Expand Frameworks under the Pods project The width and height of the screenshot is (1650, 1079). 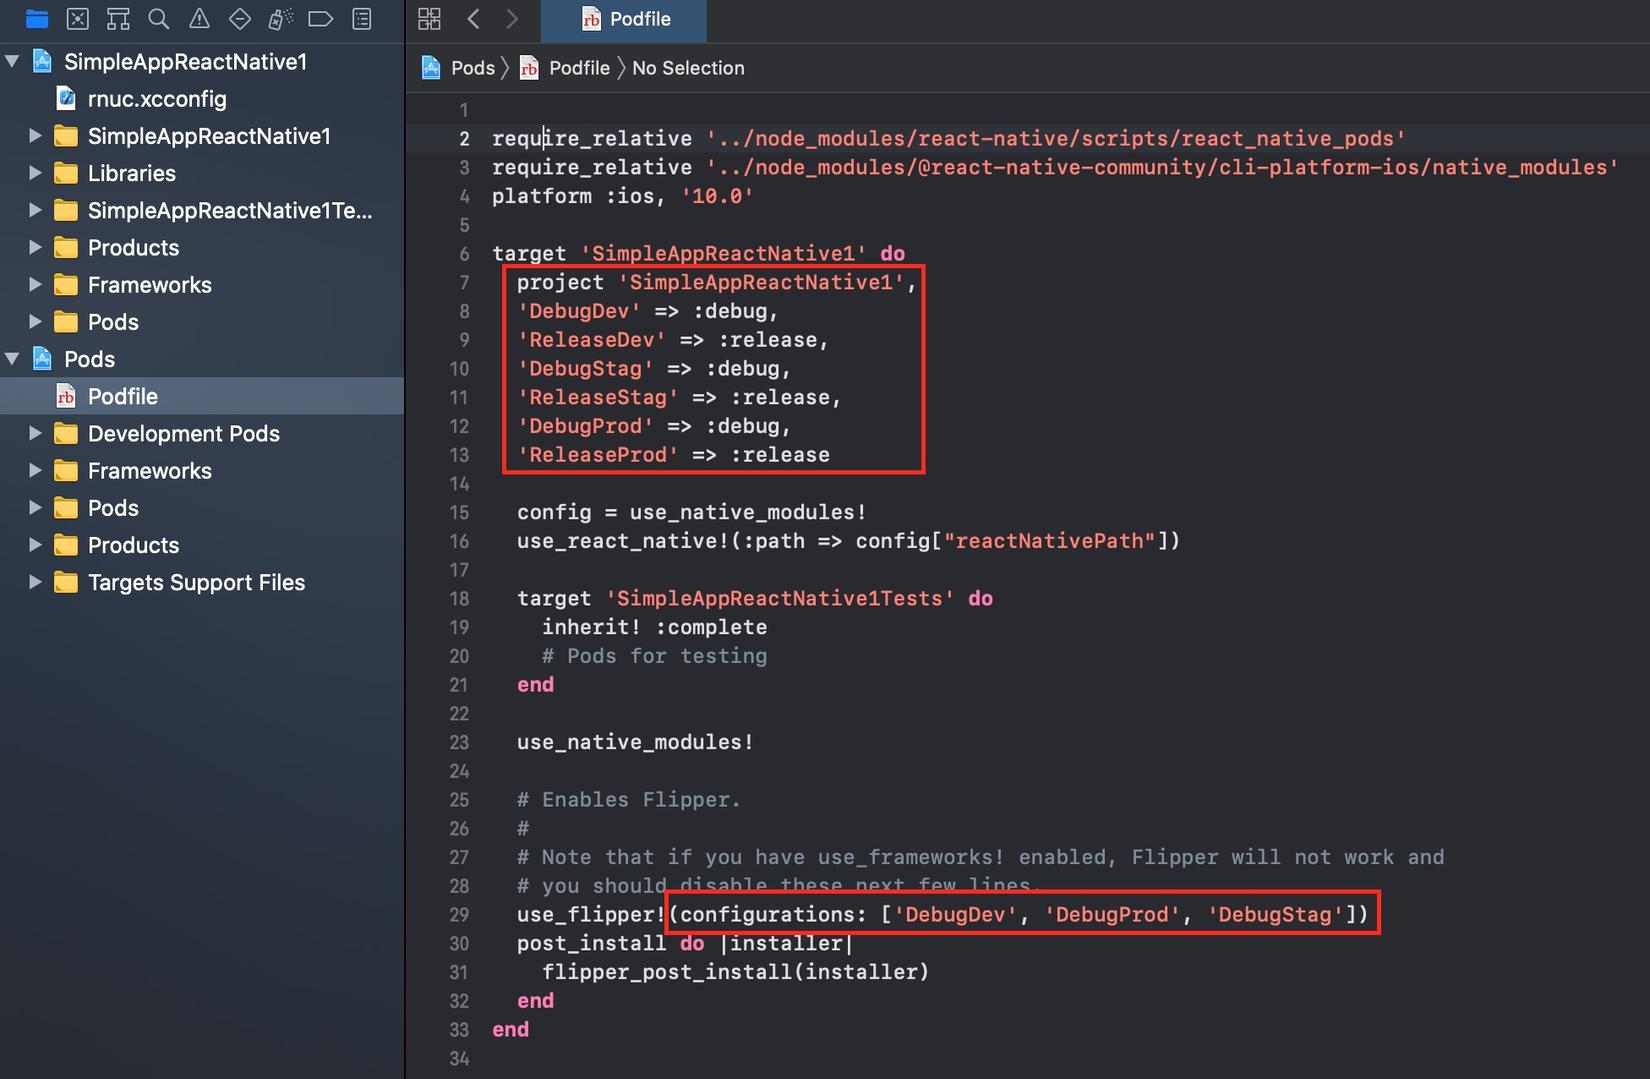click(35, 470)
